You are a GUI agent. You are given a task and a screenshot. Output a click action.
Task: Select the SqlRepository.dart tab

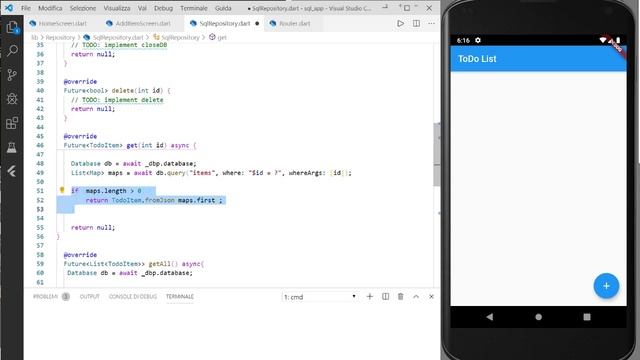(x=225, y=24)
